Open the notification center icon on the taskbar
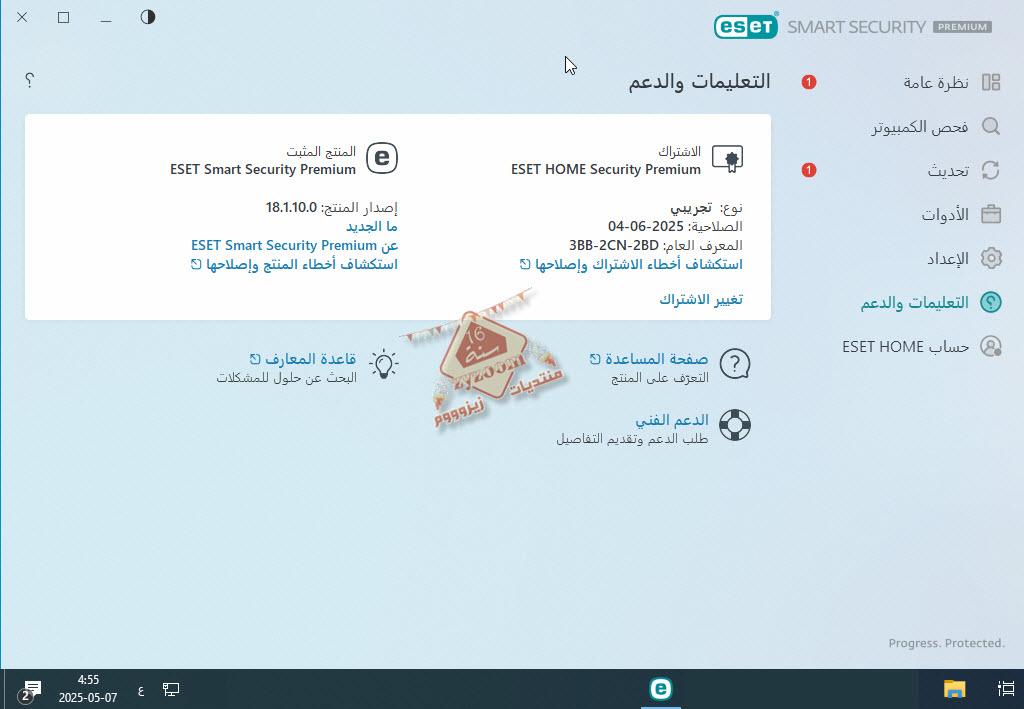The width and height of the screenshot is (1024, 709). point(30,689)
